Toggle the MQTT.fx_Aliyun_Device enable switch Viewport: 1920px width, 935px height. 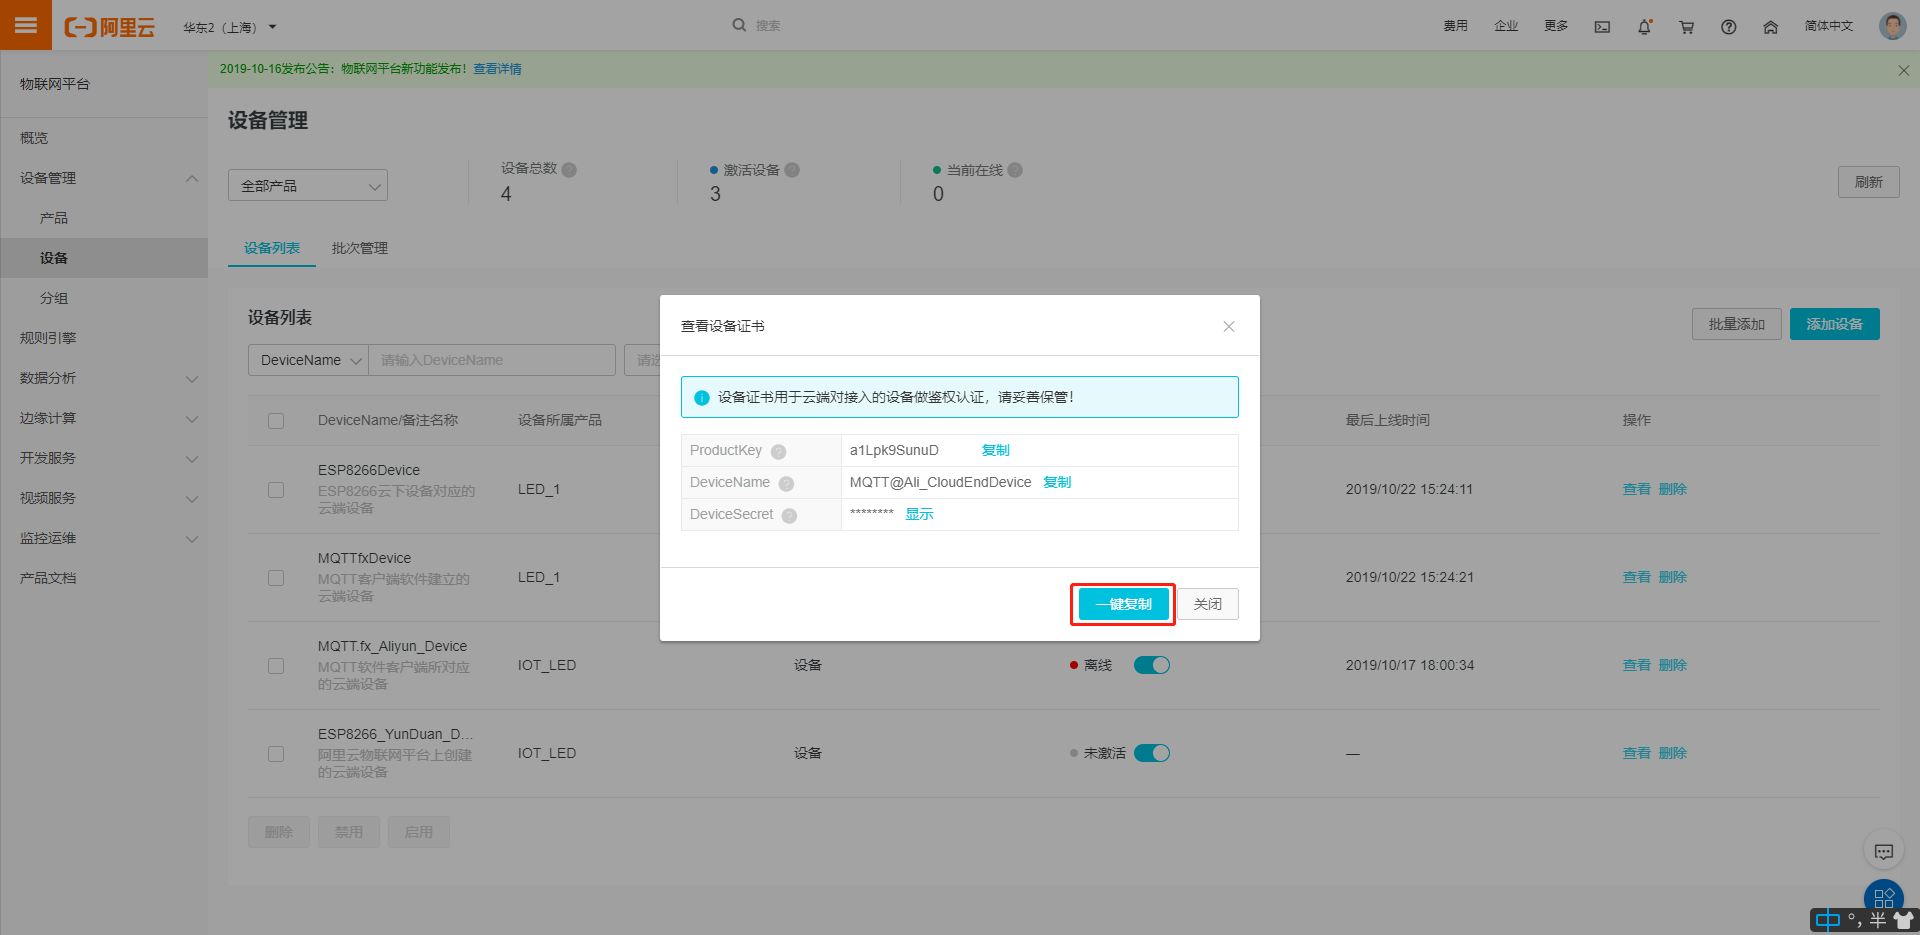pyautogui.click(x=1151, y=664)
